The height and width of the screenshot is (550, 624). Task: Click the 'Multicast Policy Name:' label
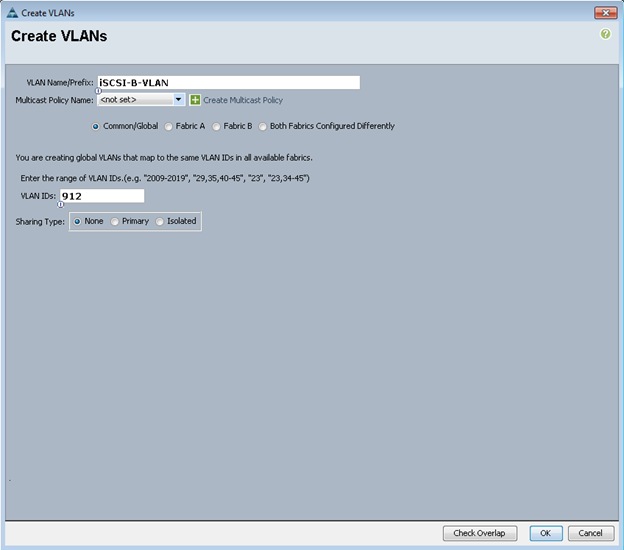point(55,100)
